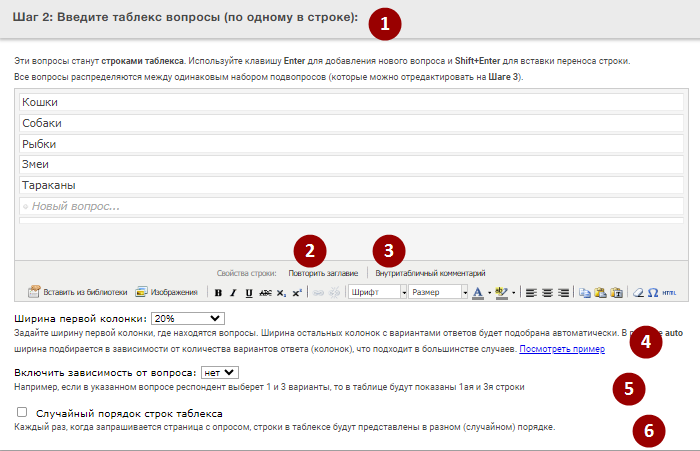The width and height of the screenshot is (700, 451).
Task: Insert special character Omega symbol
Action: pos(652,292)
